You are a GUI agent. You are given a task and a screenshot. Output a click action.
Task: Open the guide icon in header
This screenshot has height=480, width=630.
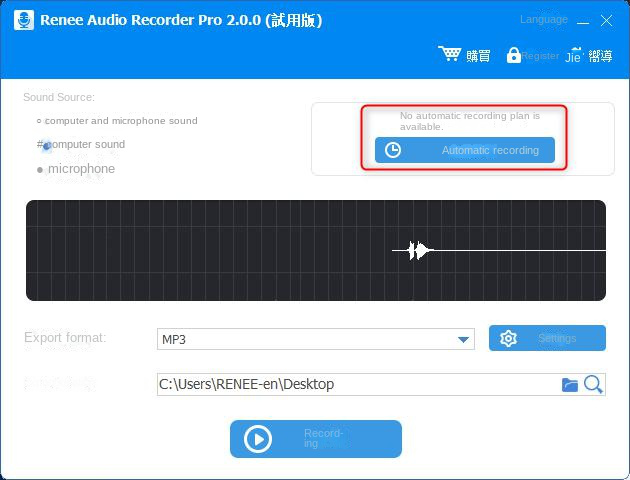coord(575,55)
